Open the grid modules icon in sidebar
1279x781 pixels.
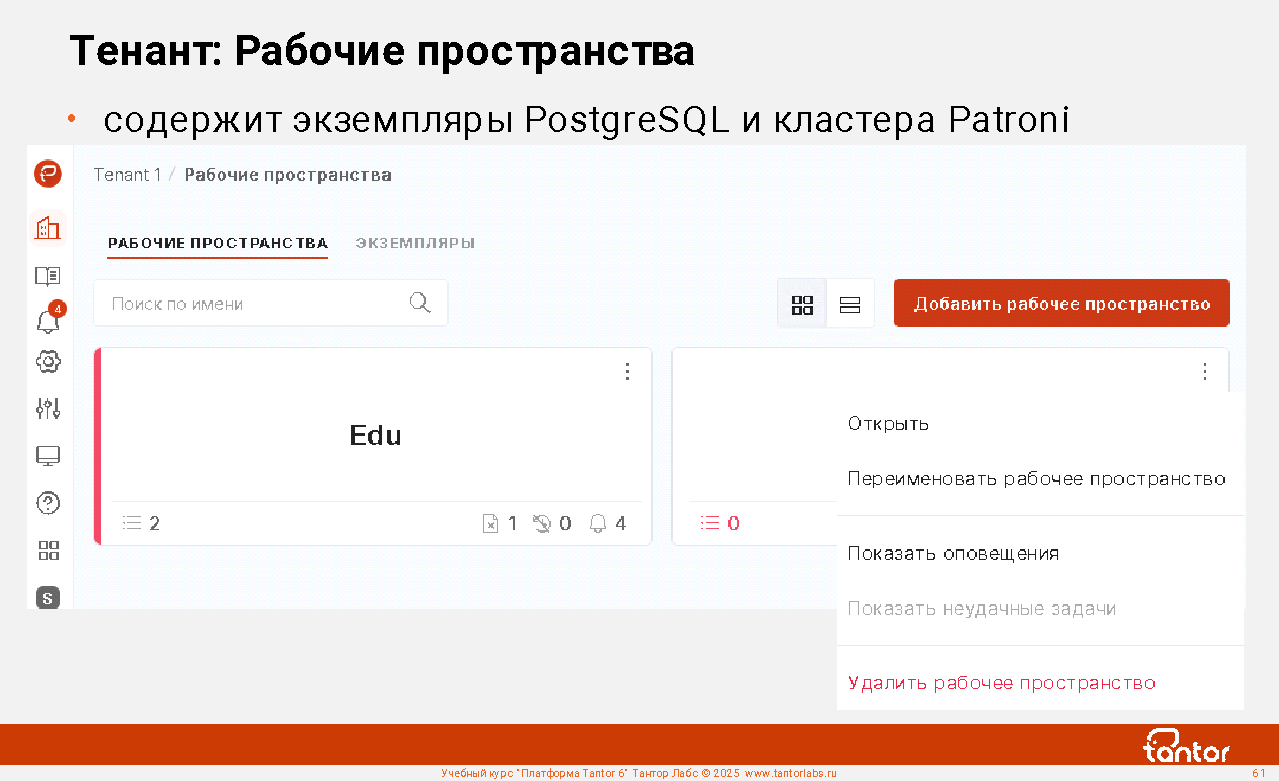point(48,550)
